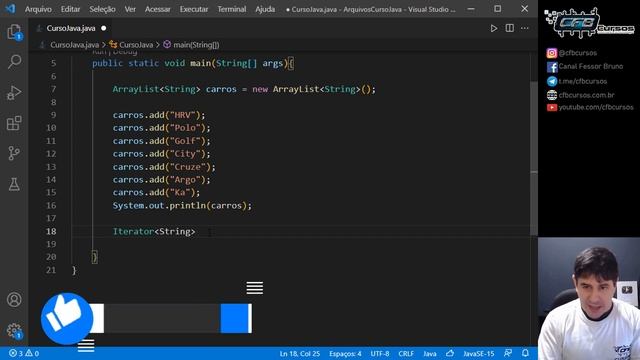The height and width of the screenshot is (360, 640).
Task: Open the Accounts icon
Action: coord(14,300)
